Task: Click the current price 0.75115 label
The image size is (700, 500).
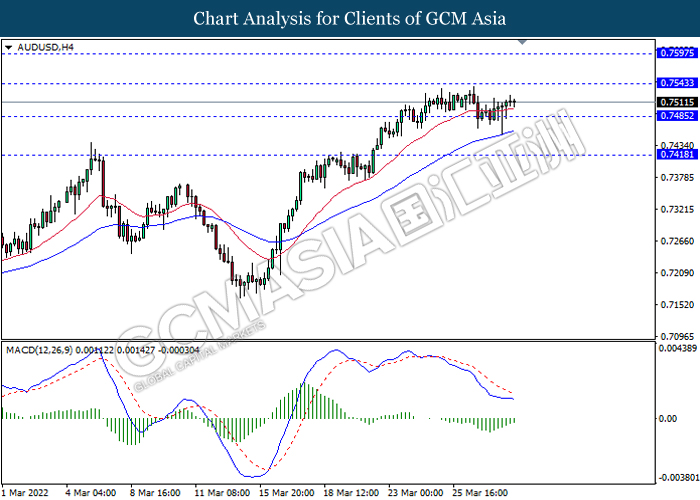Action: click(x=677, y=102)
